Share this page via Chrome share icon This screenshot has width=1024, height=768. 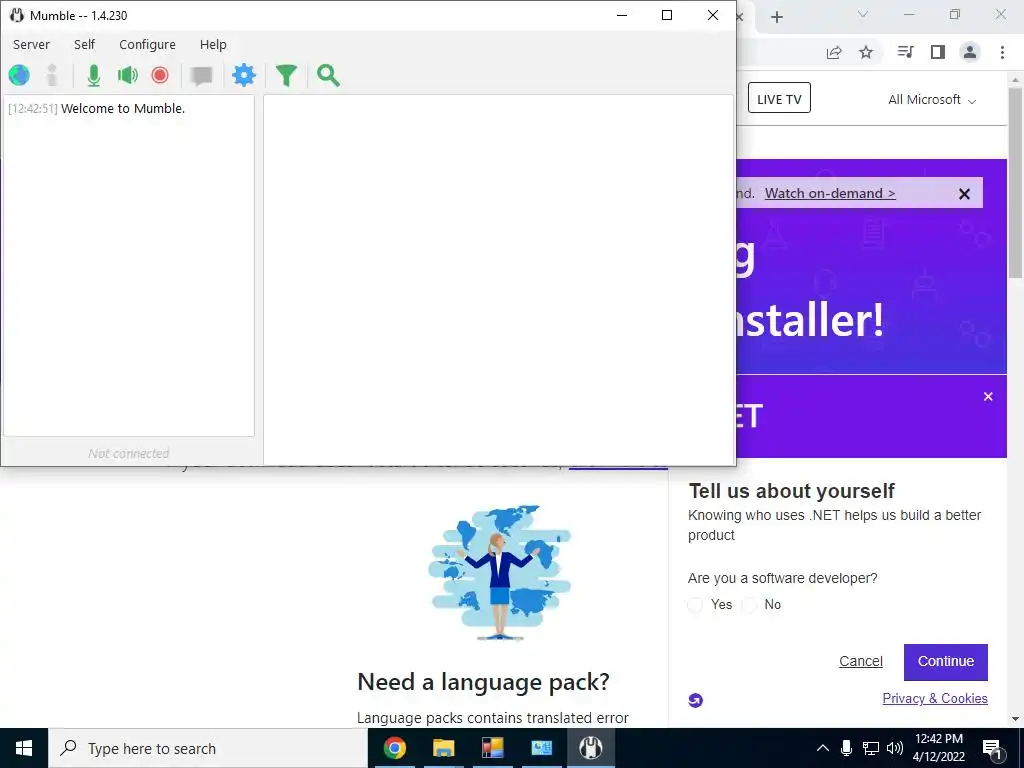[x=834, y=52]
